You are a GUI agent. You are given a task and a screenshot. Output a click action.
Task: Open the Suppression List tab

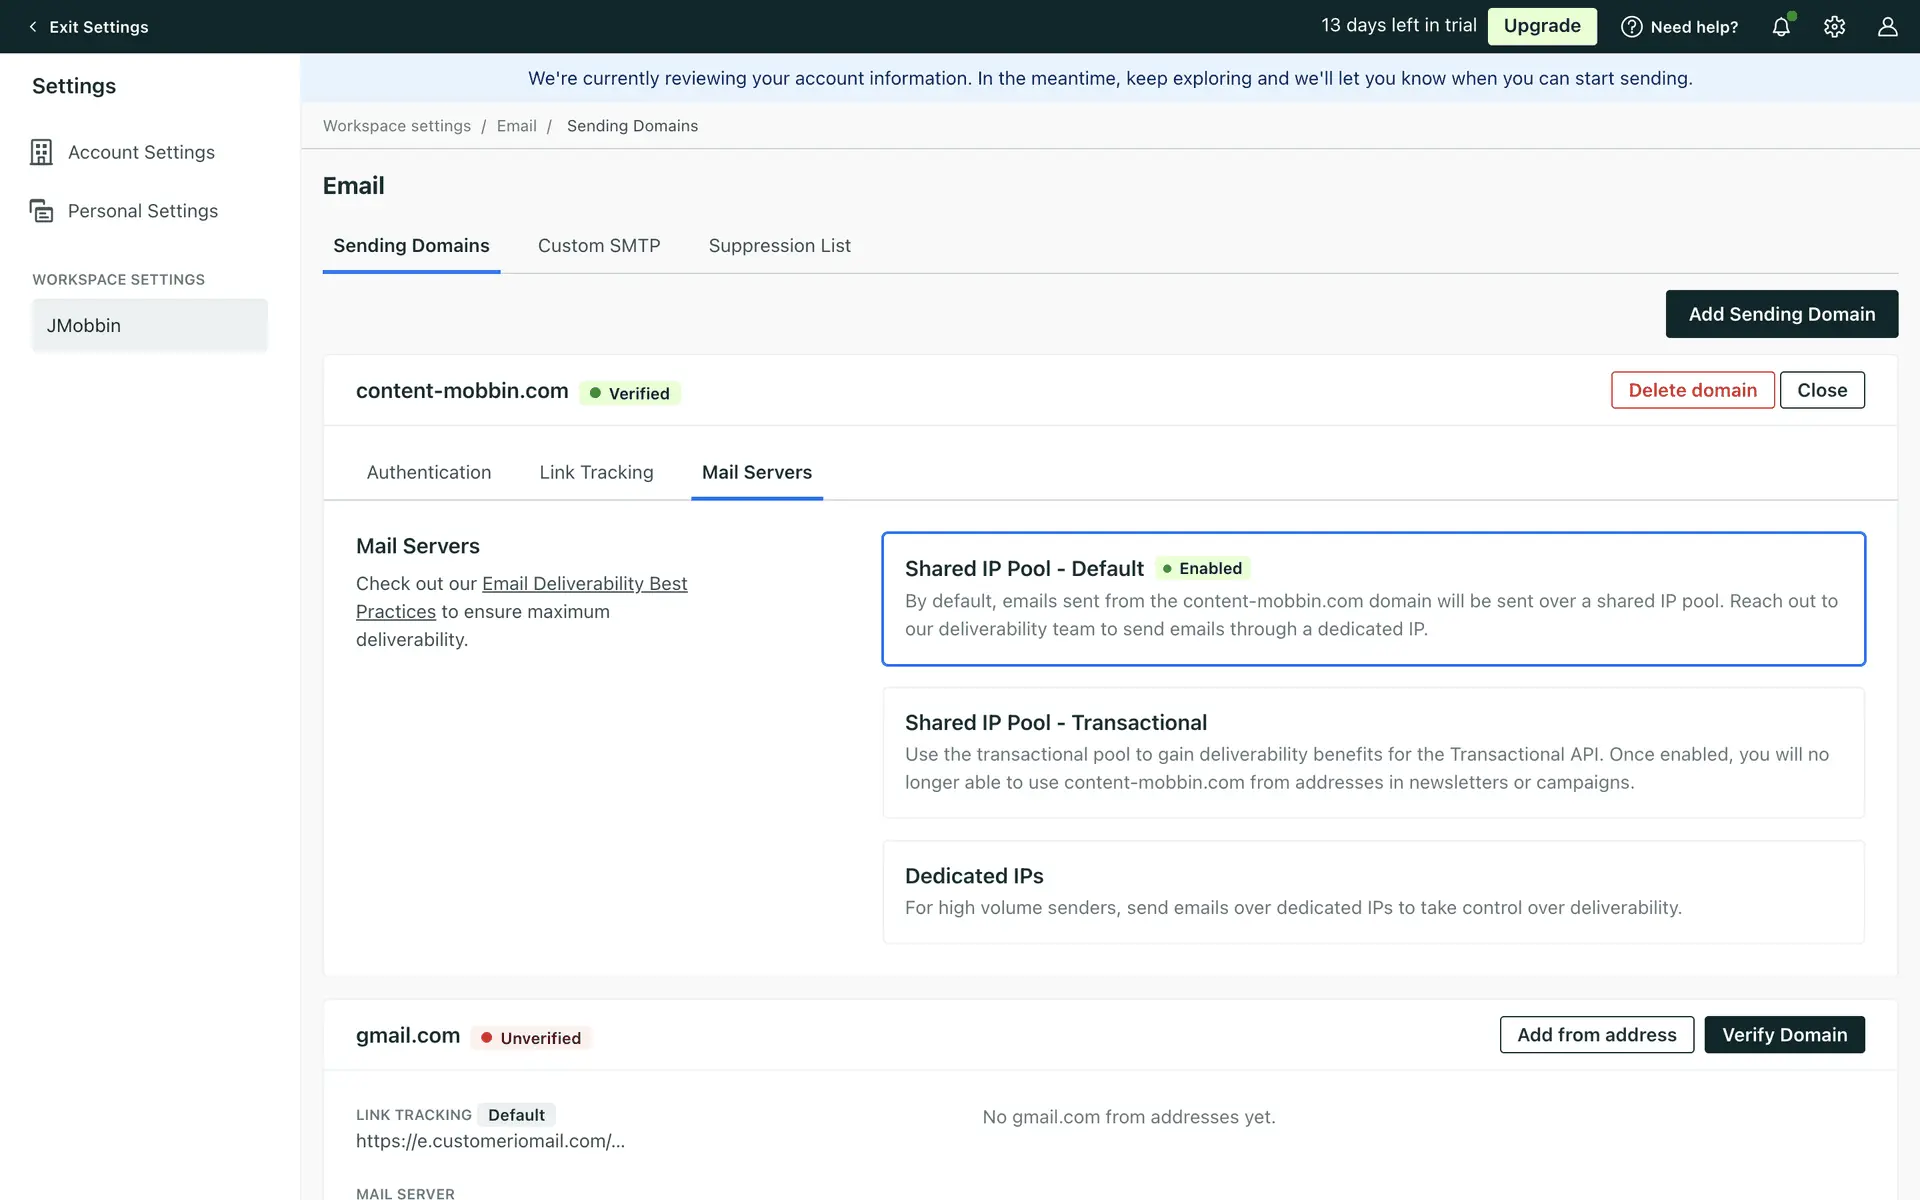tap(779, 246)
